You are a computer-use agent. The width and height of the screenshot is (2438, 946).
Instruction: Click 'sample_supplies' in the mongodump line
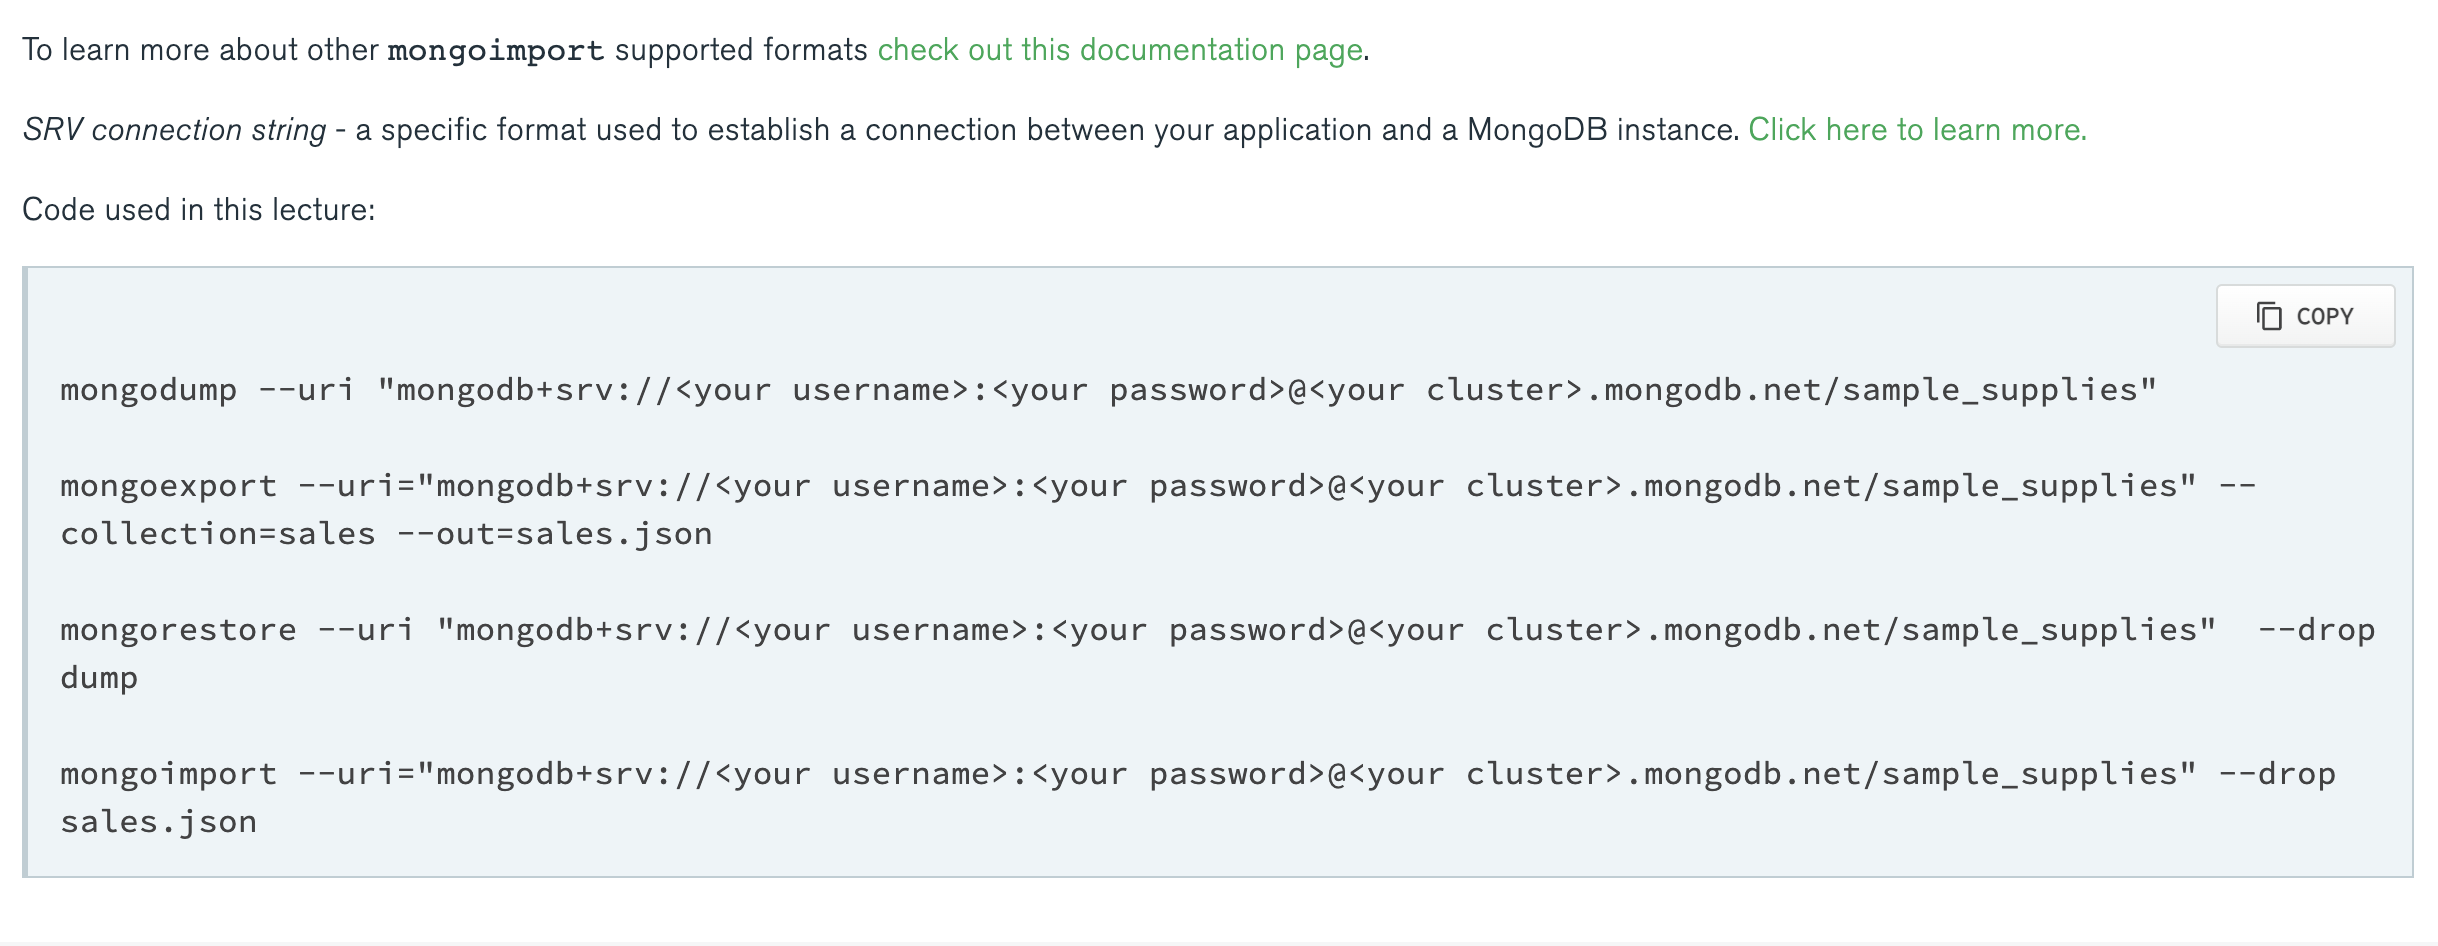[1989, 390]
